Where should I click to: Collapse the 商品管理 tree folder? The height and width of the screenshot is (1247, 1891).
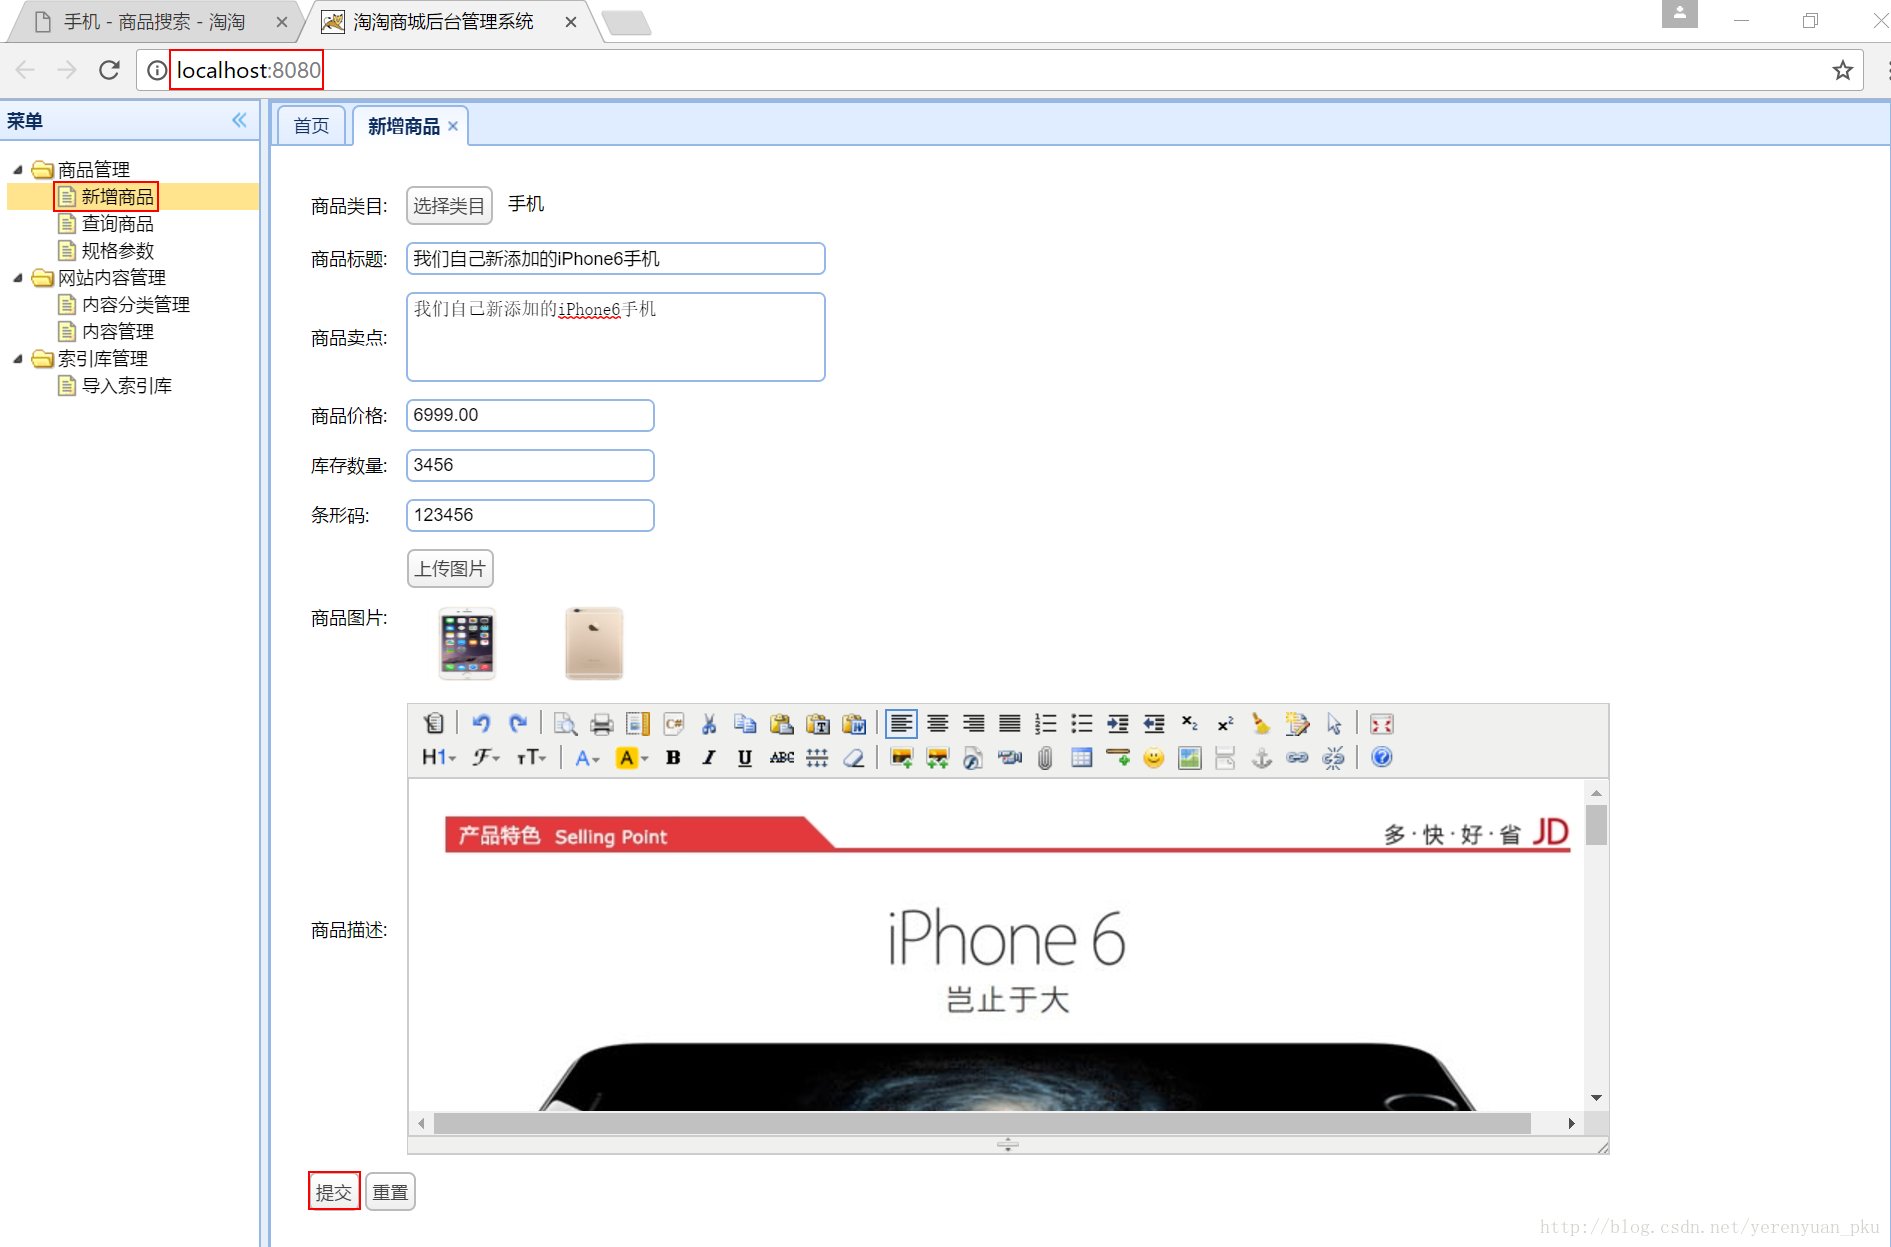(x=17, y=169)
